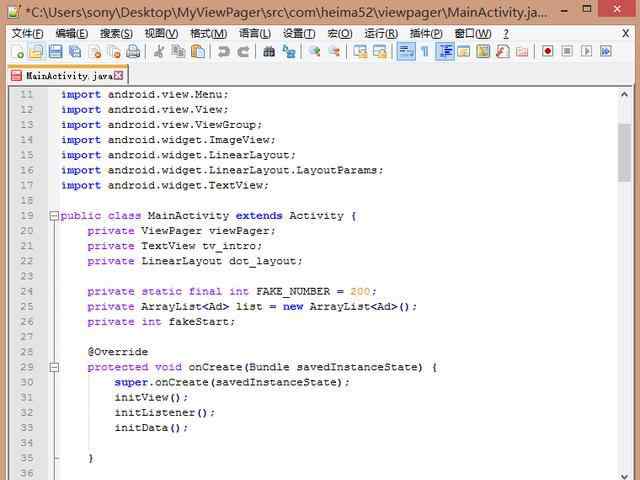
Task: Click line number 24 in the margin
Action: pos(27,291)
